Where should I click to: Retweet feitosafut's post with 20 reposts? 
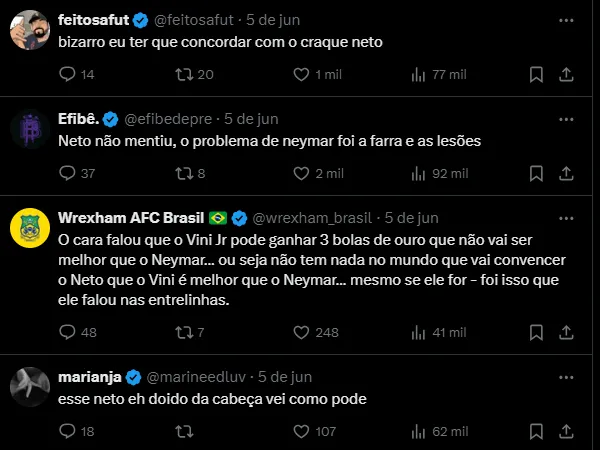pyautogui.click(x=183, y=74)
